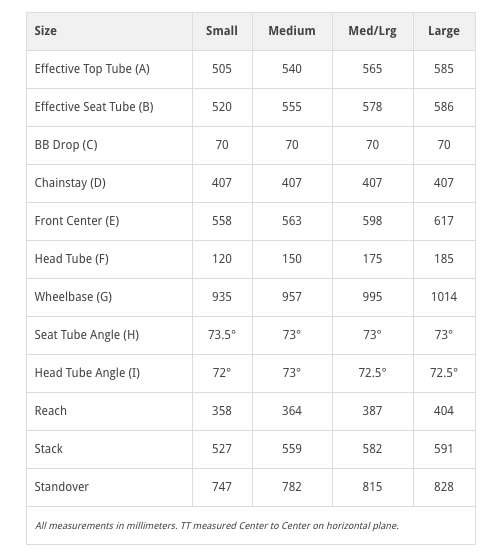Click the Head Tube Angle (I) label
This screenshot has width=496, height=555.
[87, 373]
